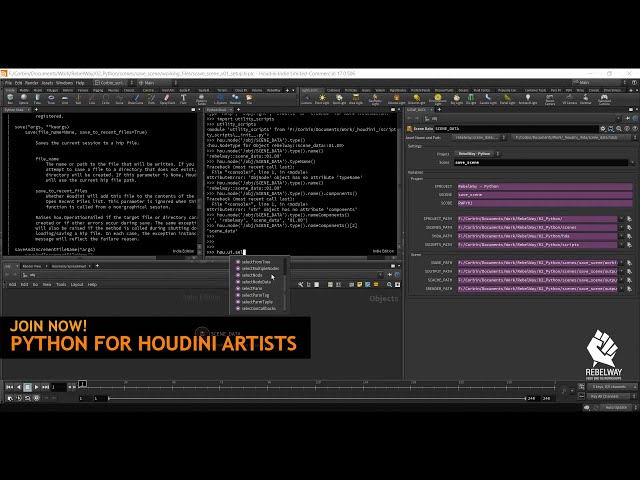640x480 pixels.
Task: Choose selectNode from autocomplete list
Action: tap(252, 275)
